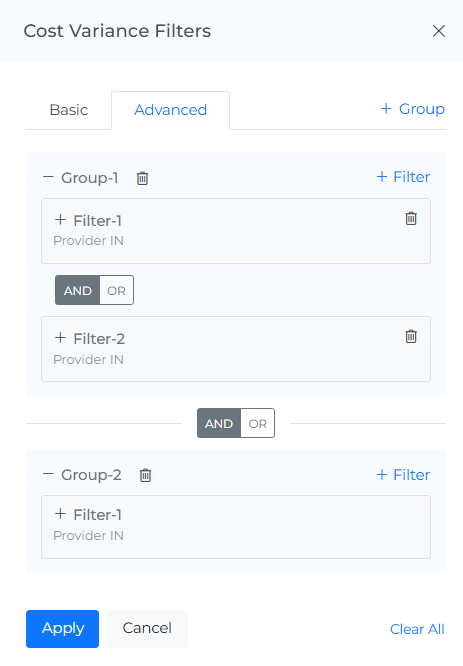Remove Filter-1 in Group-1 via trash icon

[x=411, y=218]
